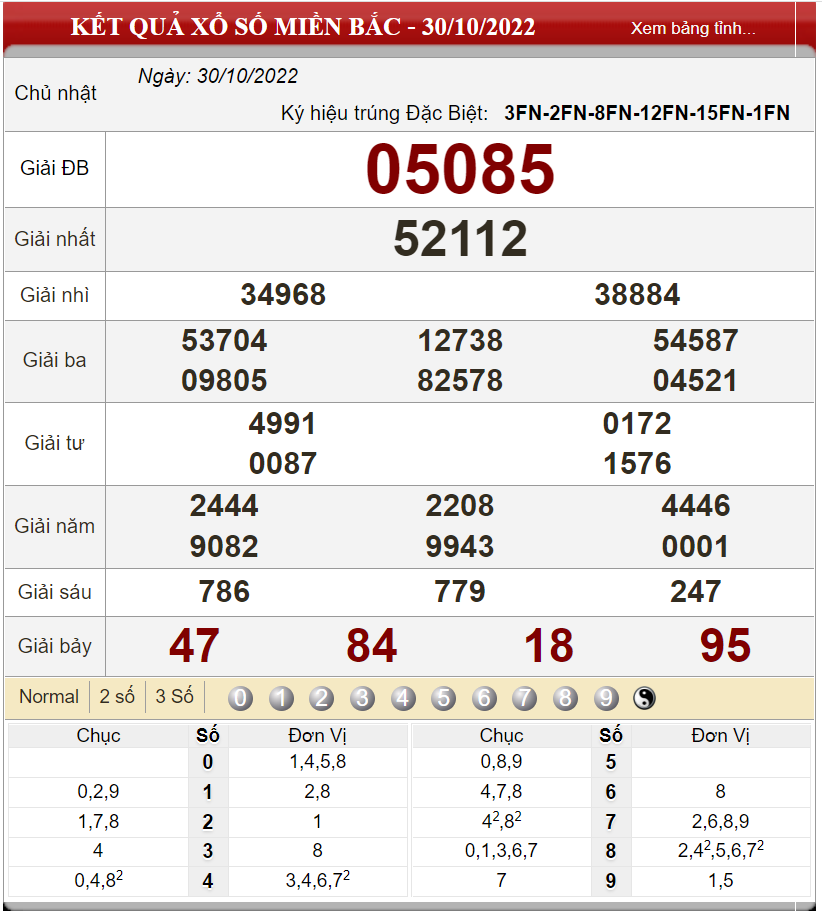Select third prize number 09805

[224, 381]
